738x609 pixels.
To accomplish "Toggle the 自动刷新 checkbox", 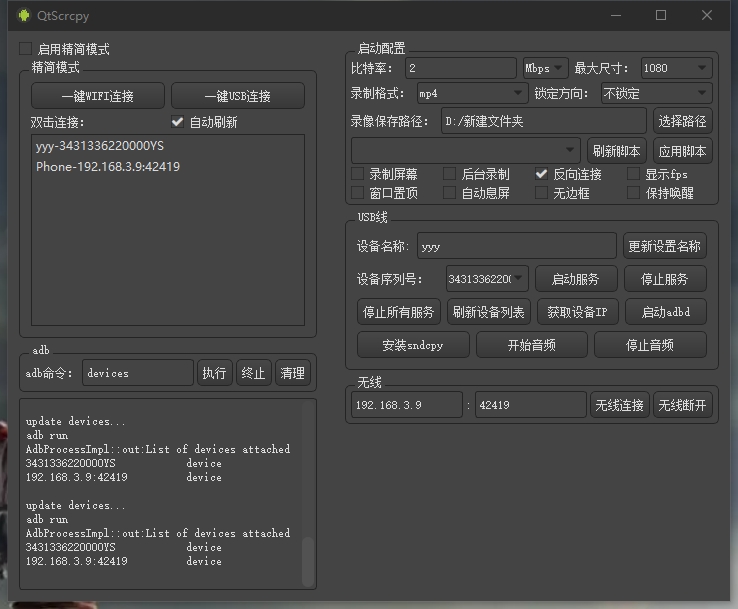I will pos(178,123).
